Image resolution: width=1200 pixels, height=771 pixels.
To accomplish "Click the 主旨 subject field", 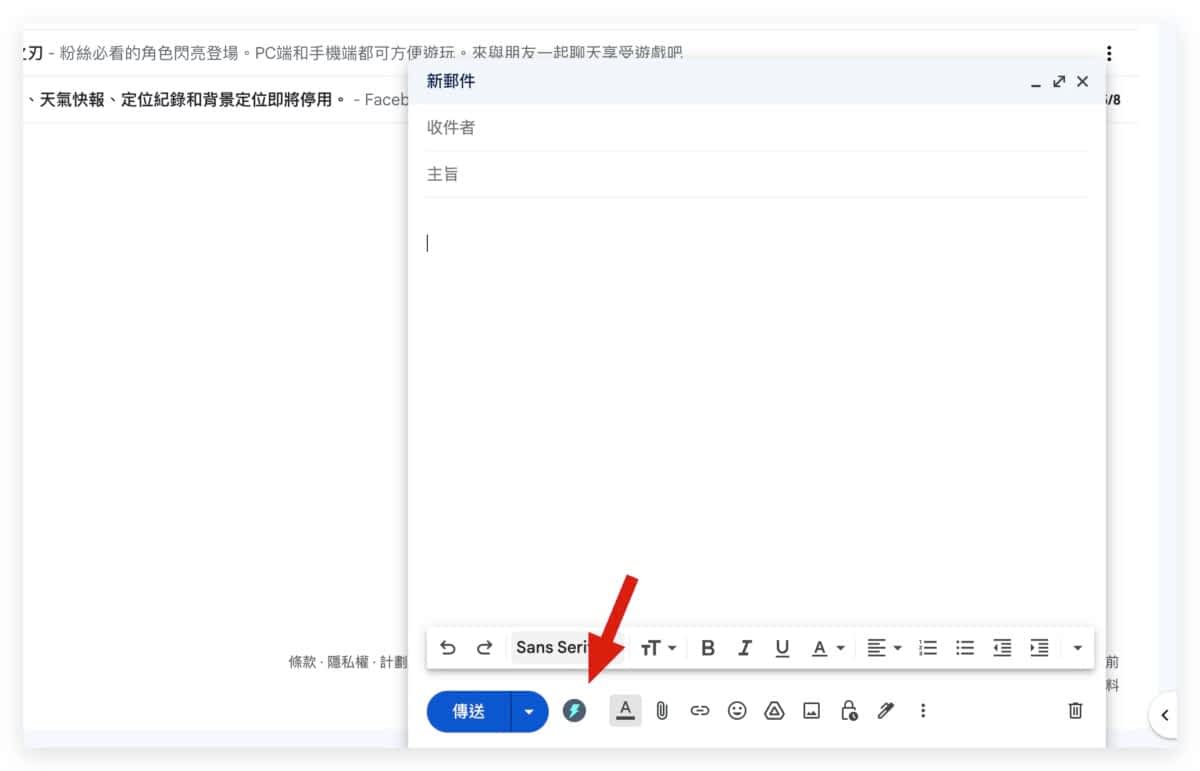I will pyautogui.click(x=757, y=174).
